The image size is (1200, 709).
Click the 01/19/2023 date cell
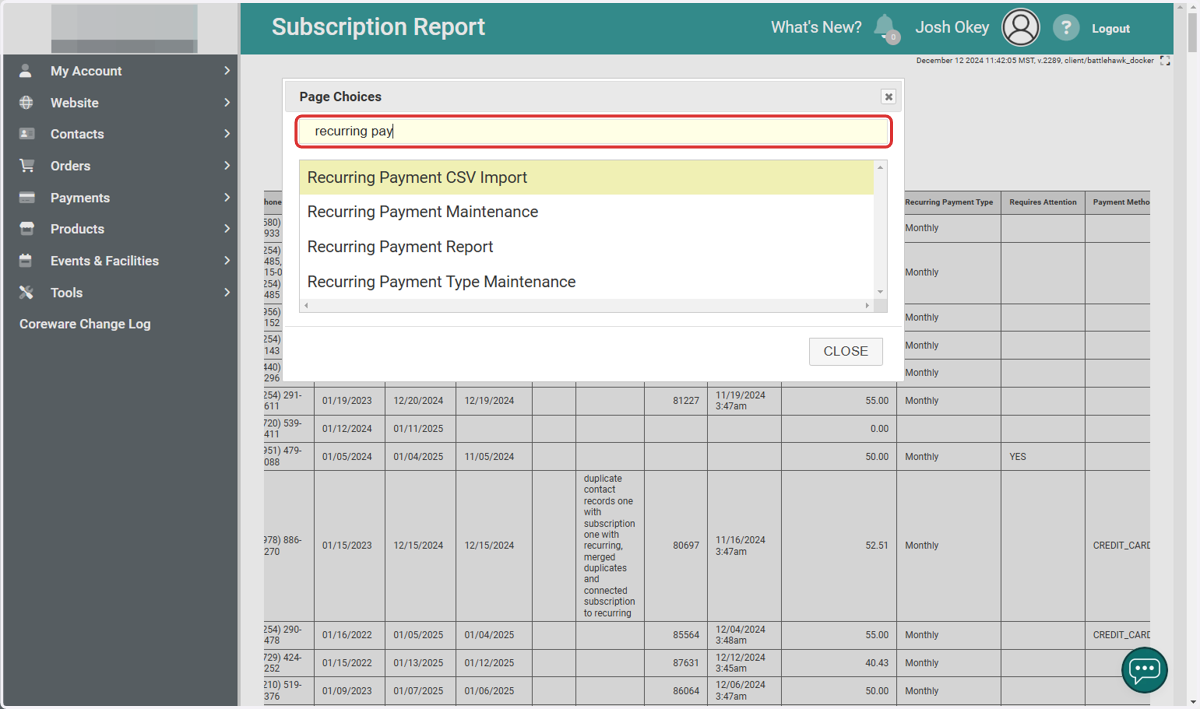tap(349, 401)
